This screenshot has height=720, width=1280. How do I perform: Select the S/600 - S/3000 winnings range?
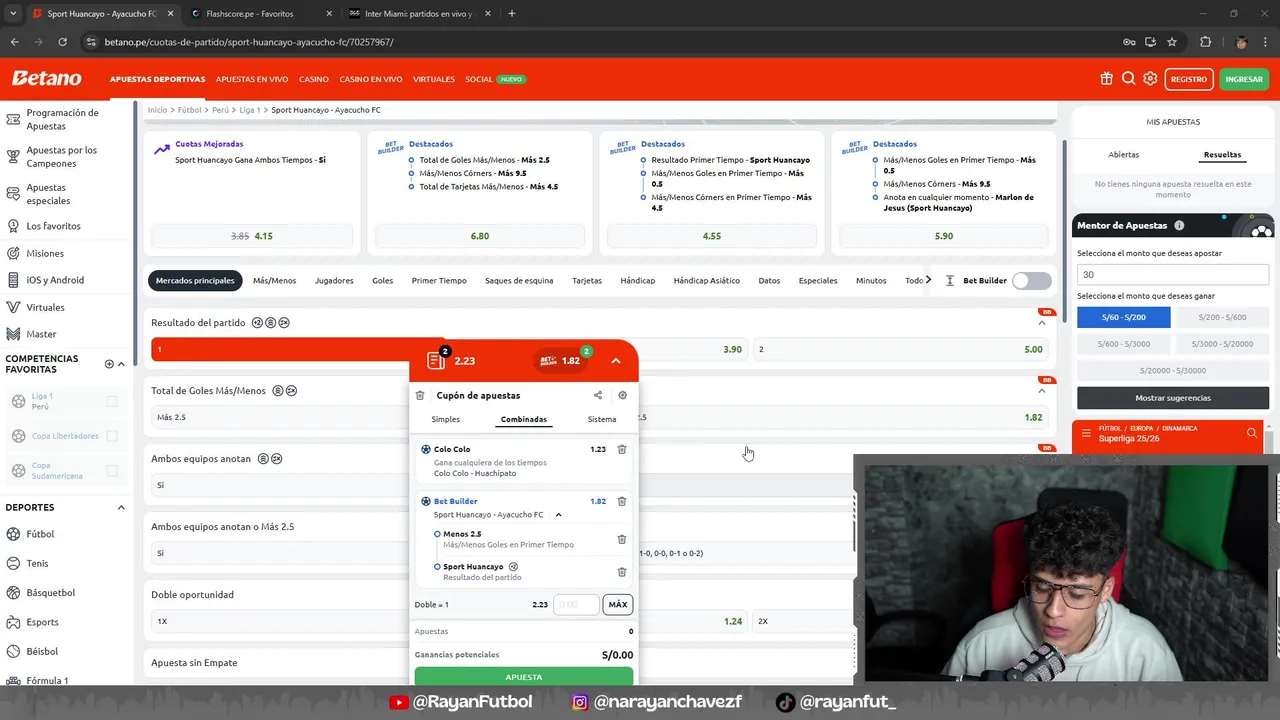click(1123, 344)
